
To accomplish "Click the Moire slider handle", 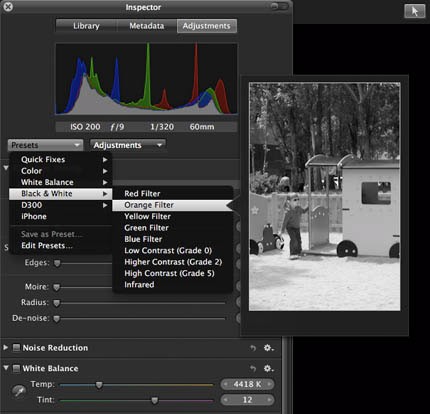I will click(x=57, y=287).
